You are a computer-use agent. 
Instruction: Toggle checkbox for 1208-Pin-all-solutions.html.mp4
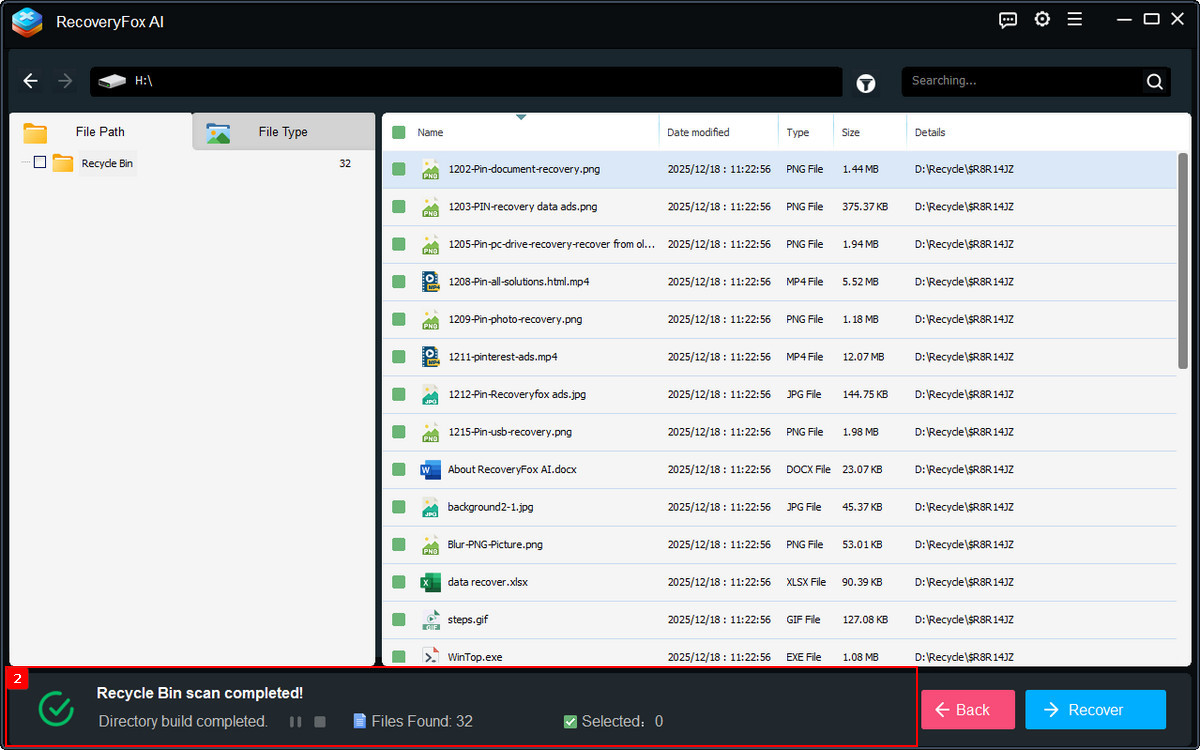pos(399,282)
